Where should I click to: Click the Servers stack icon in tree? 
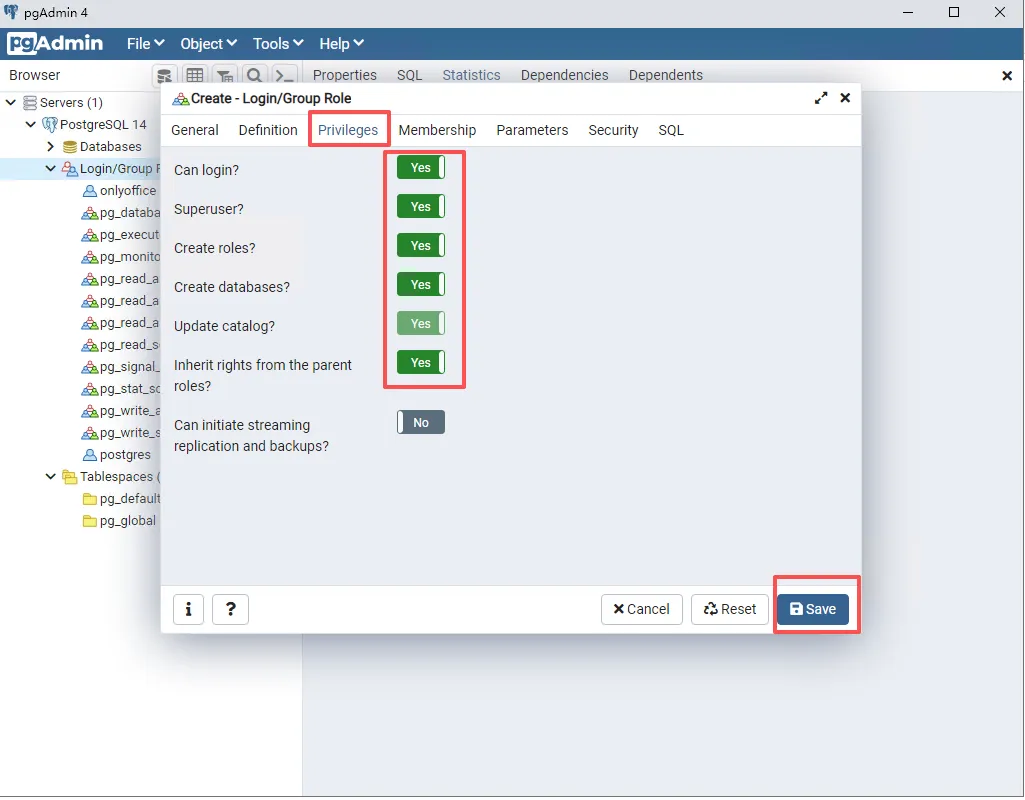tap(30, 103)
